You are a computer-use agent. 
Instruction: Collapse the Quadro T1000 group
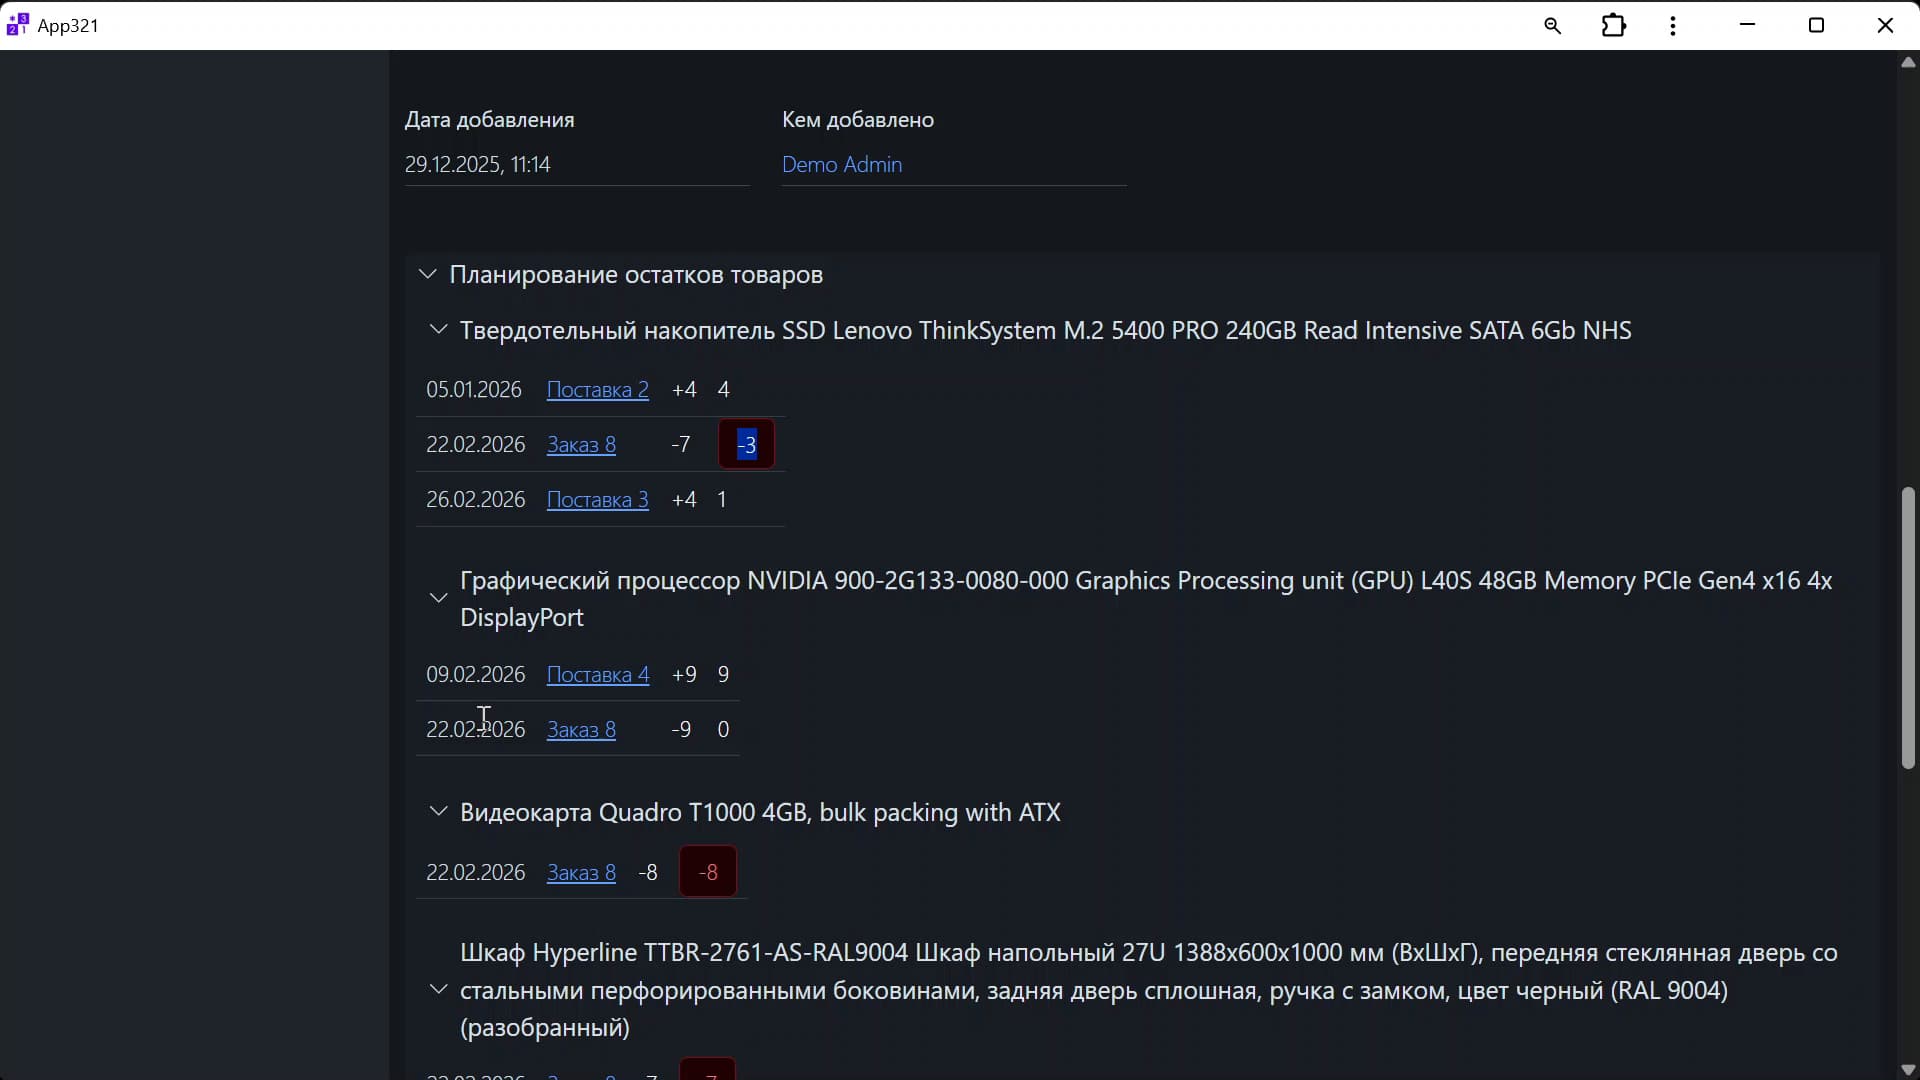(438, 811)
